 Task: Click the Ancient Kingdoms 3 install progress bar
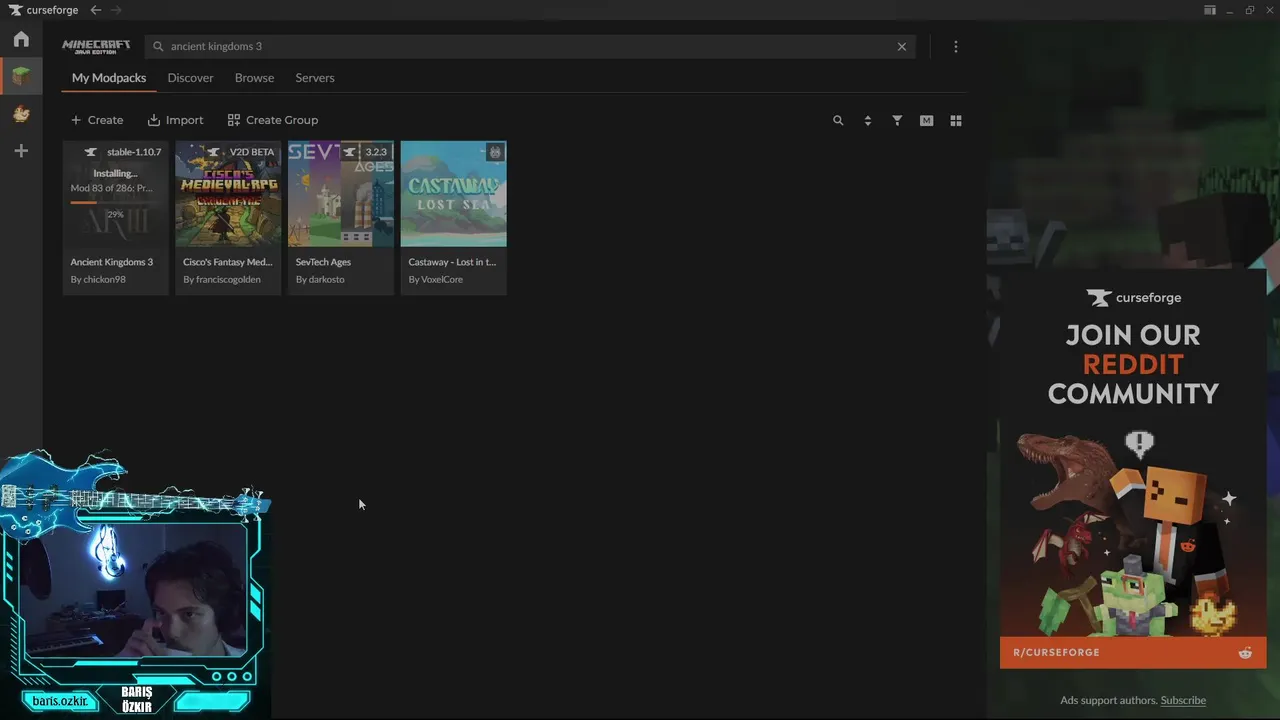[x=116, y=203]
